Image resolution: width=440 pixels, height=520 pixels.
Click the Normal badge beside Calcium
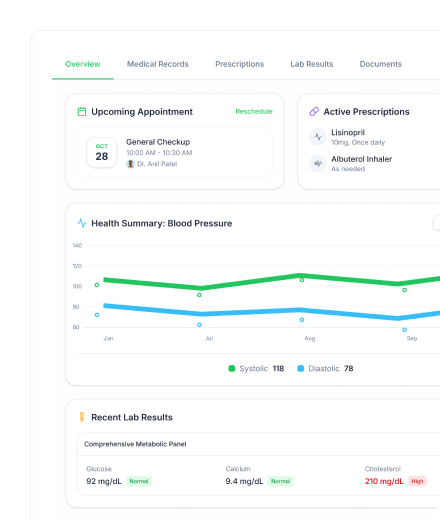click(280, 481)
